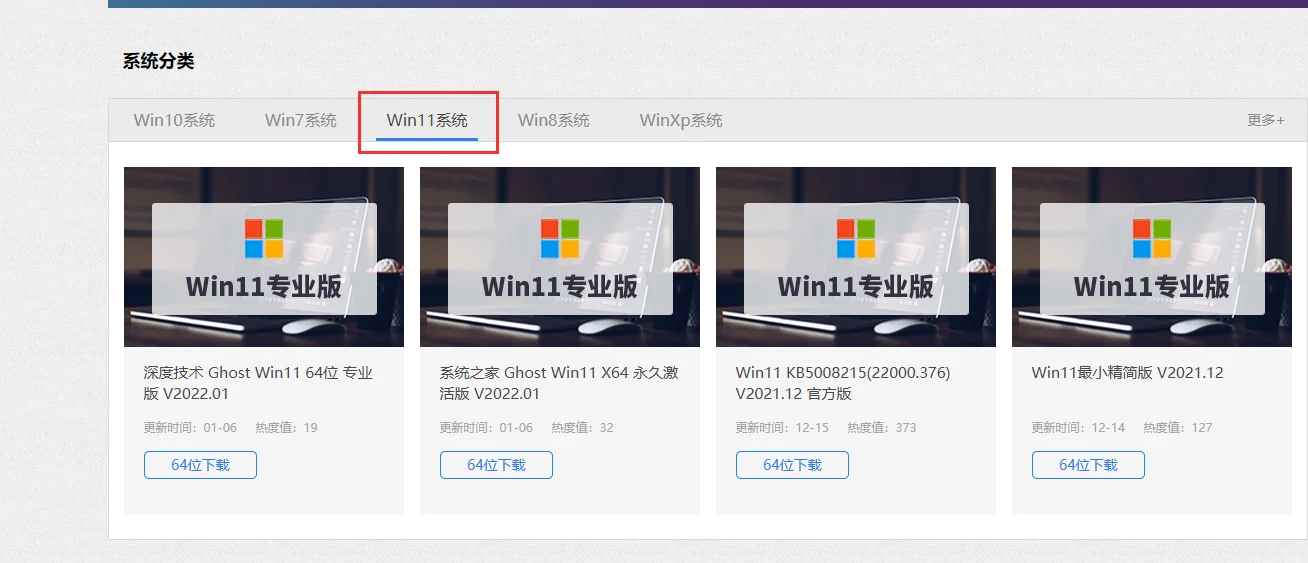
Task: Open Win11 KB5008215(22000.376) 官方版 title link
Action: coord(842,383)
